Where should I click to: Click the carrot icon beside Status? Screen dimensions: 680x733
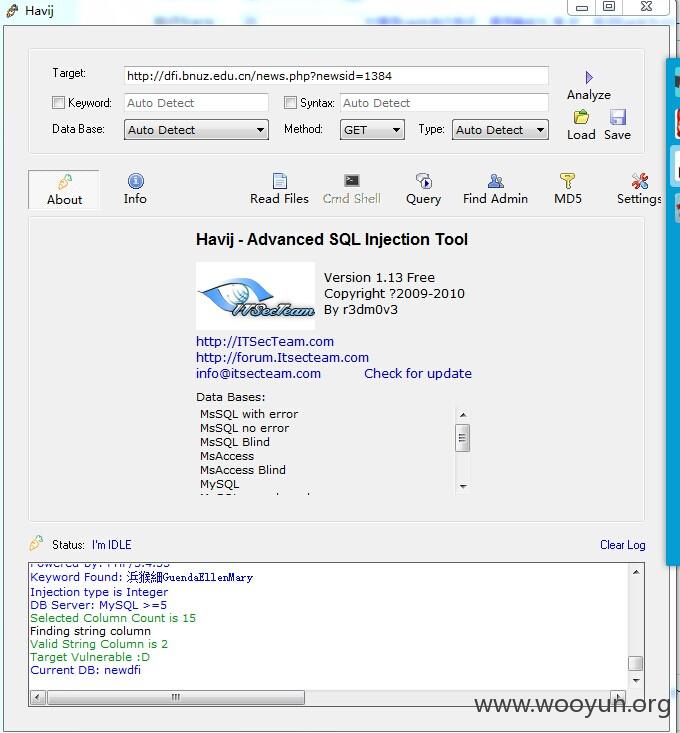click(x=36, y=543)
